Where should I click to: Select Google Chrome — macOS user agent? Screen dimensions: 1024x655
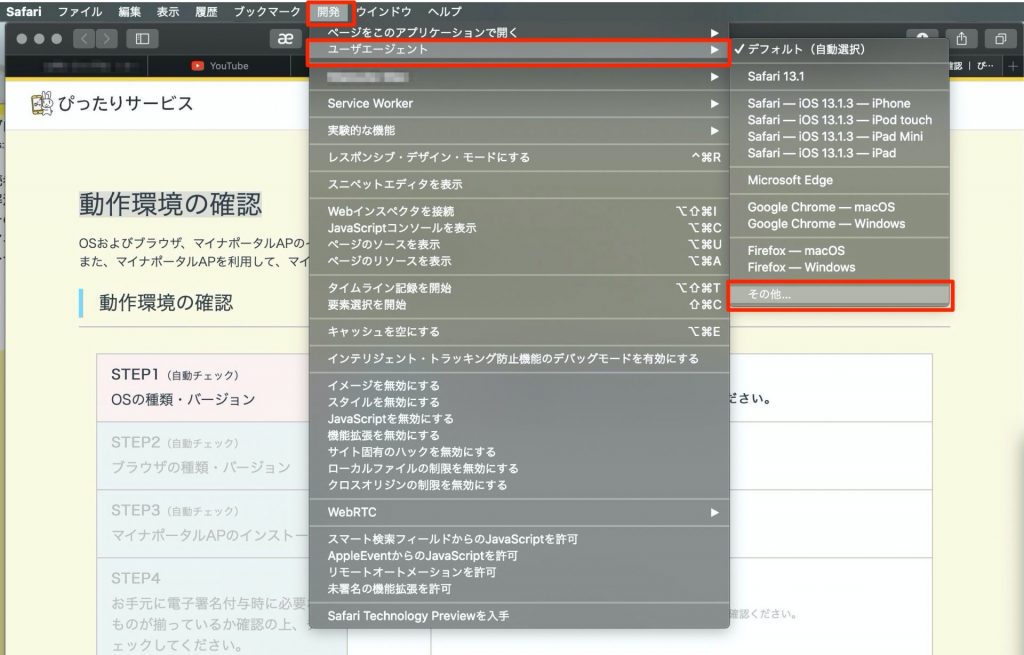pyautogui.click(x=839, y=207)
